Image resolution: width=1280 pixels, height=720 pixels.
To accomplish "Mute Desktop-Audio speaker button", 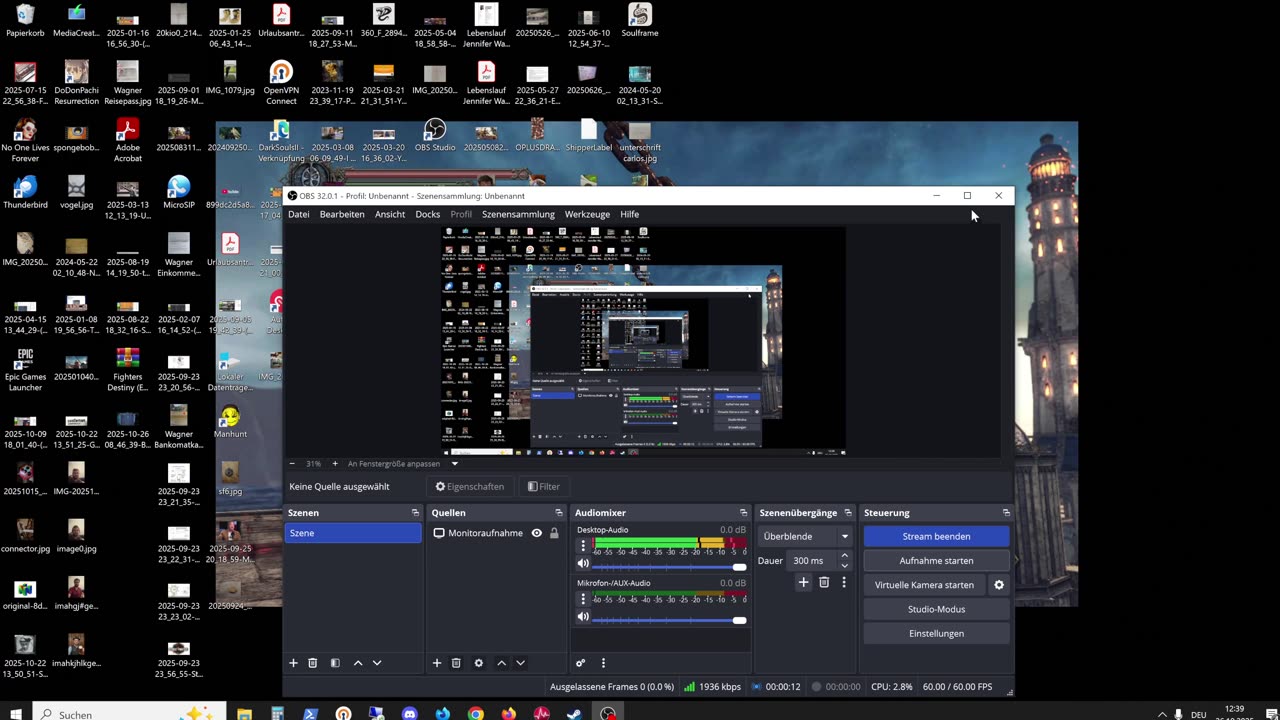I will pos(583,565).
